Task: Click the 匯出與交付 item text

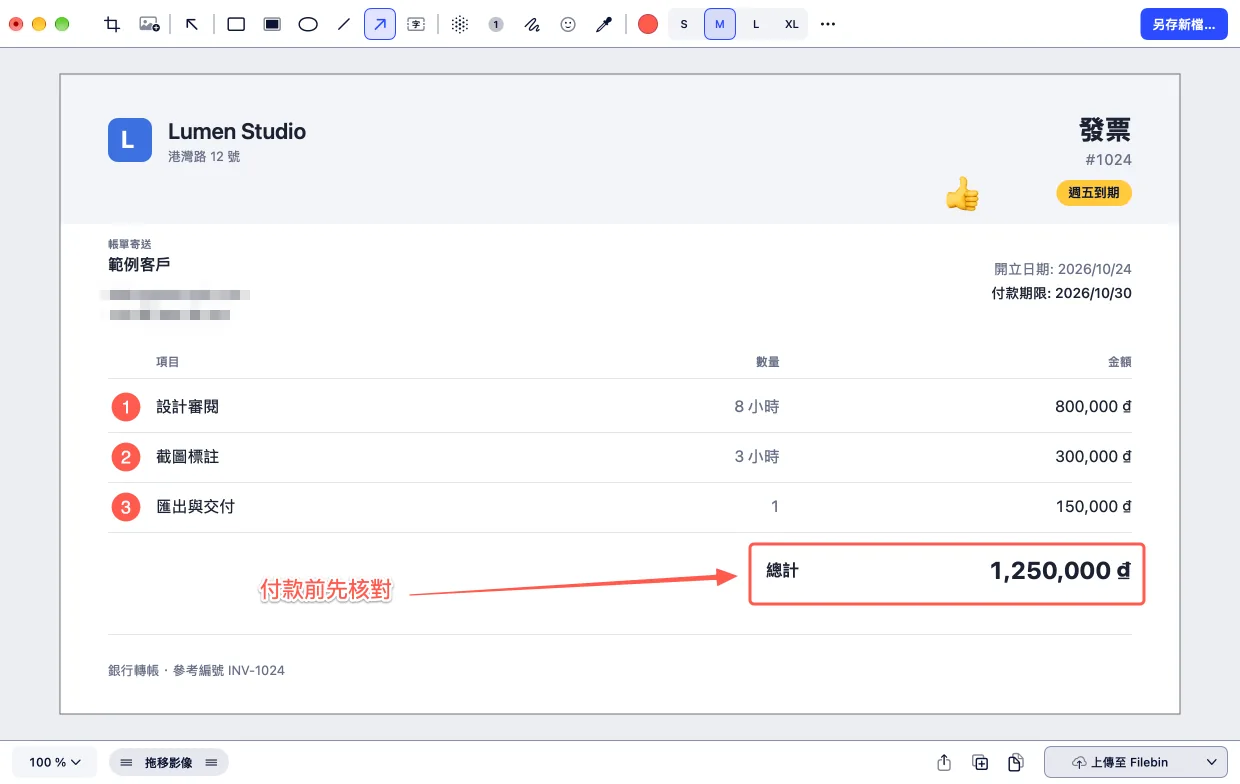Action: (x=196, y=507)
